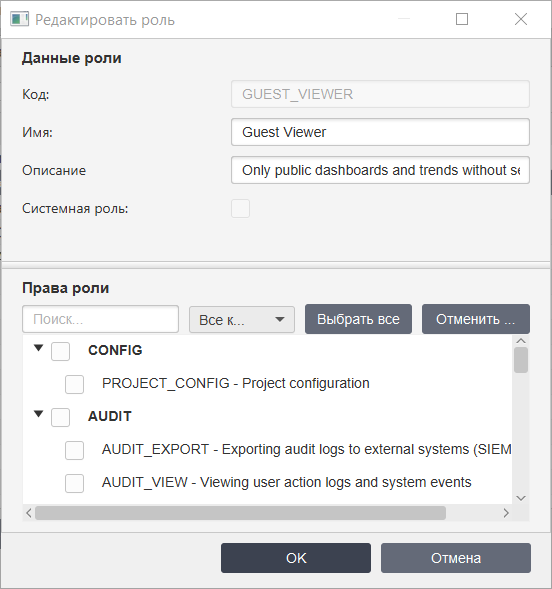Click the Выбрать все button

coord(358,319)
